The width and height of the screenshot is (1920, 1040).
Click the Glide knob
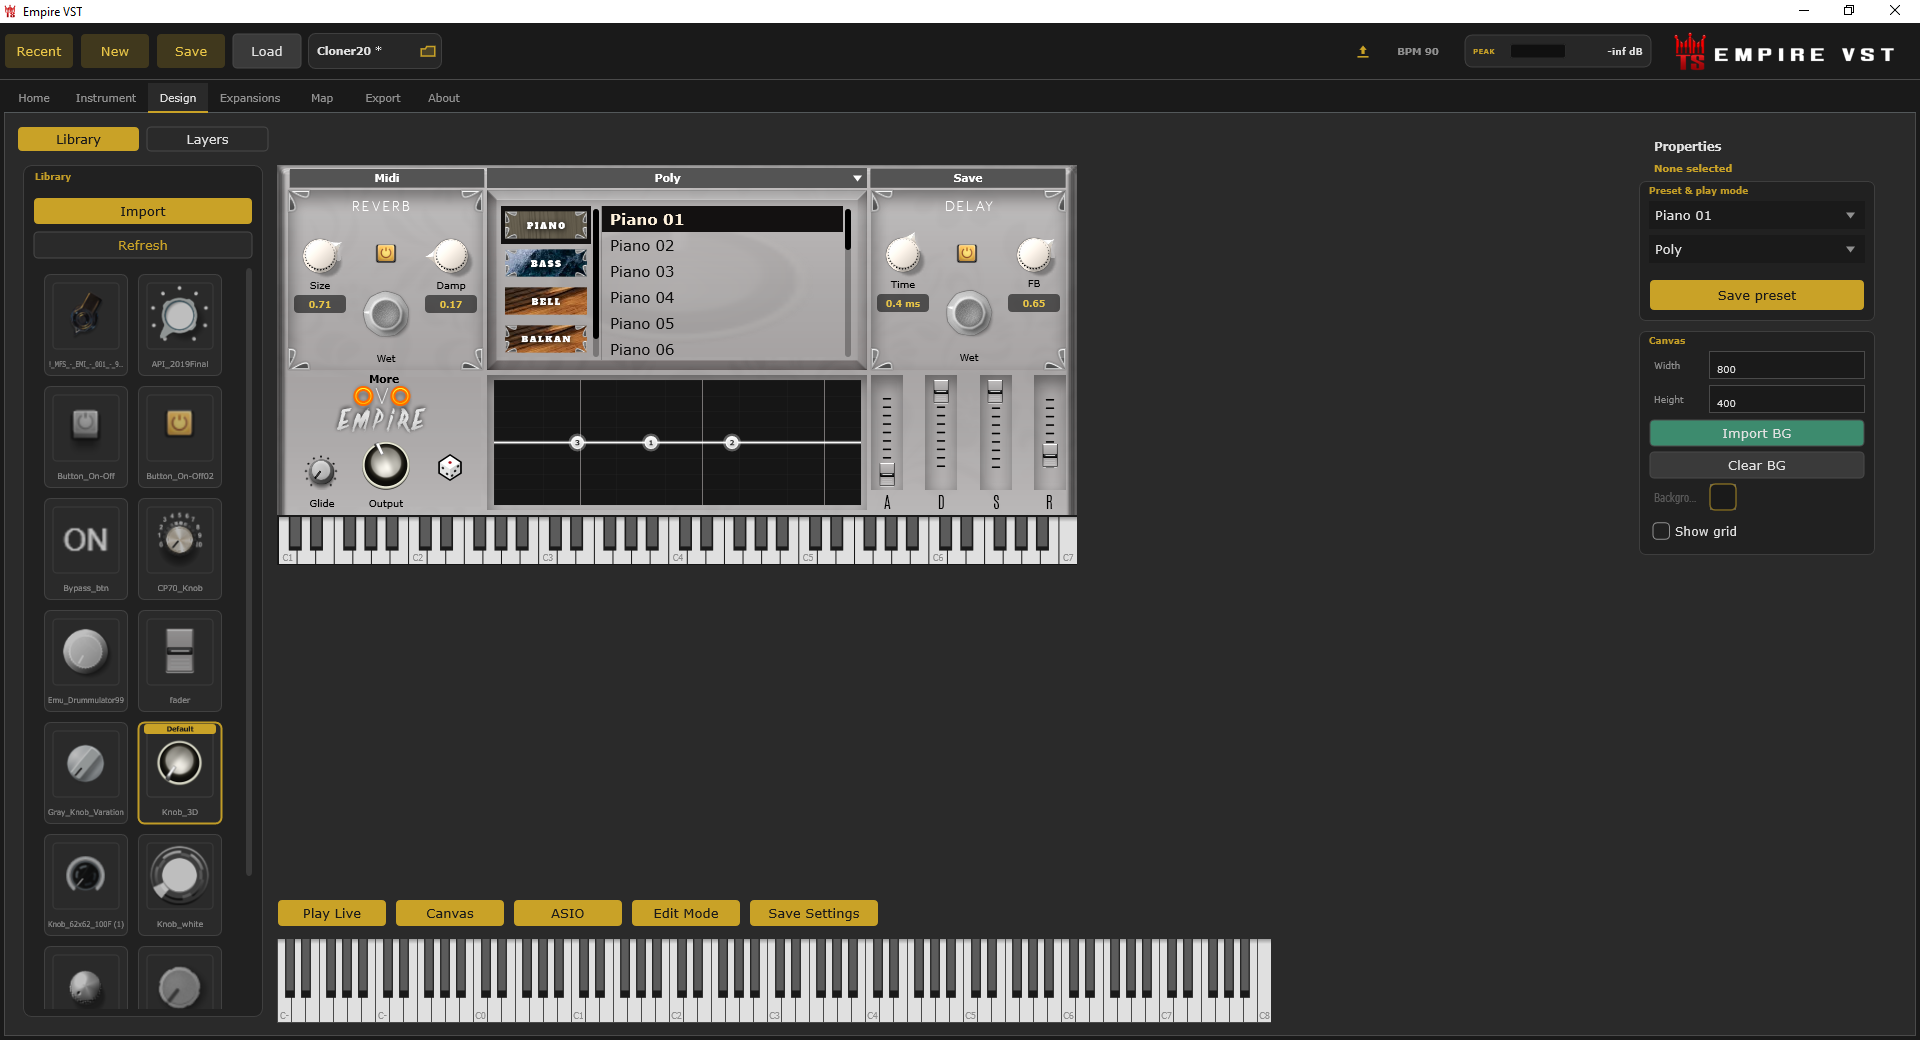click(321, 471)
